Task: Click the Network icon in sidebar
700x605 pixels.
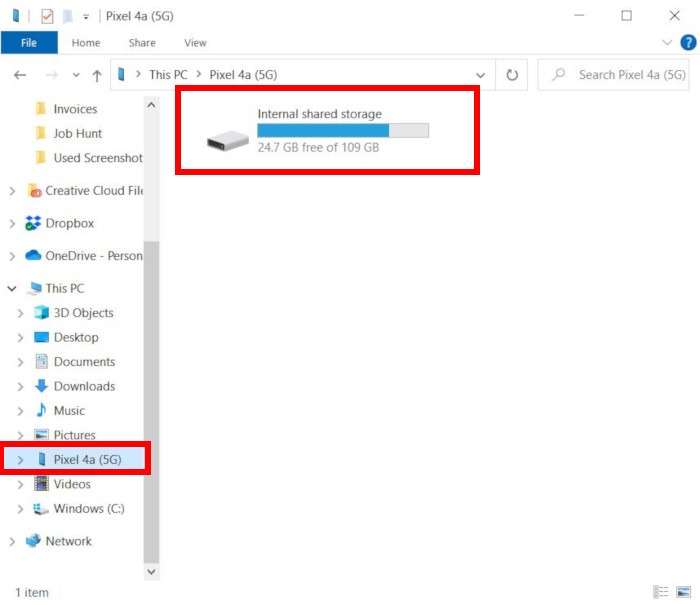Action: coord(33,541)
